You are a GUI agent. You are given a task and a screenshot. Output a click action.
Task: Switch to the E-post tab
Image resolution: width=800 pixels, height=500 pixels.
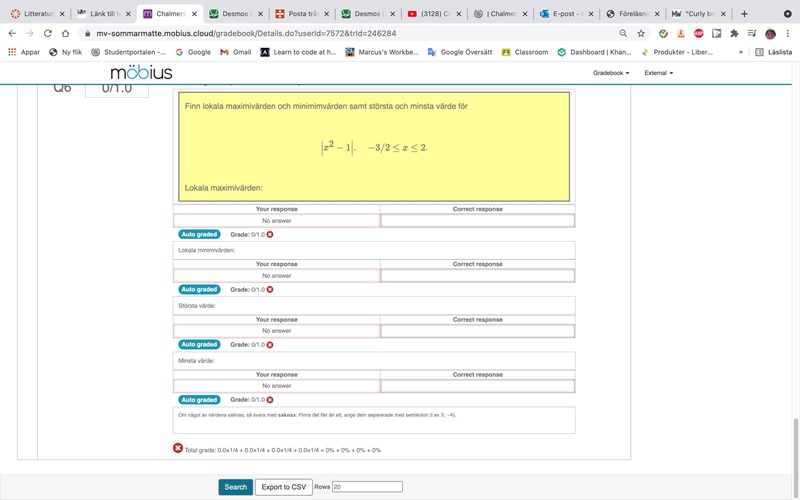tap(565, 14)
